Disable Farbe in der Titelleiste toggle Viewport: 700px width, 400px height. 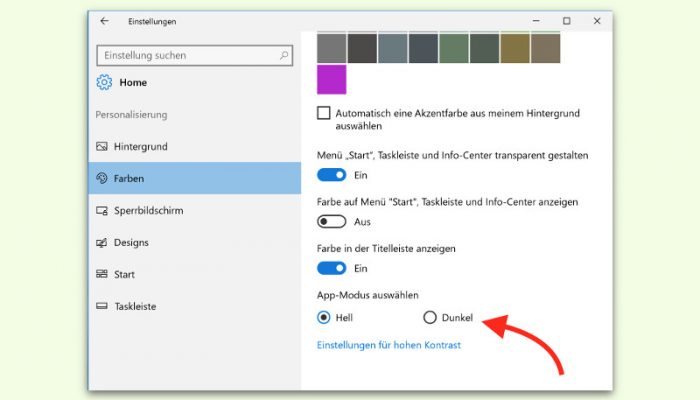click(x=332, y=268)
